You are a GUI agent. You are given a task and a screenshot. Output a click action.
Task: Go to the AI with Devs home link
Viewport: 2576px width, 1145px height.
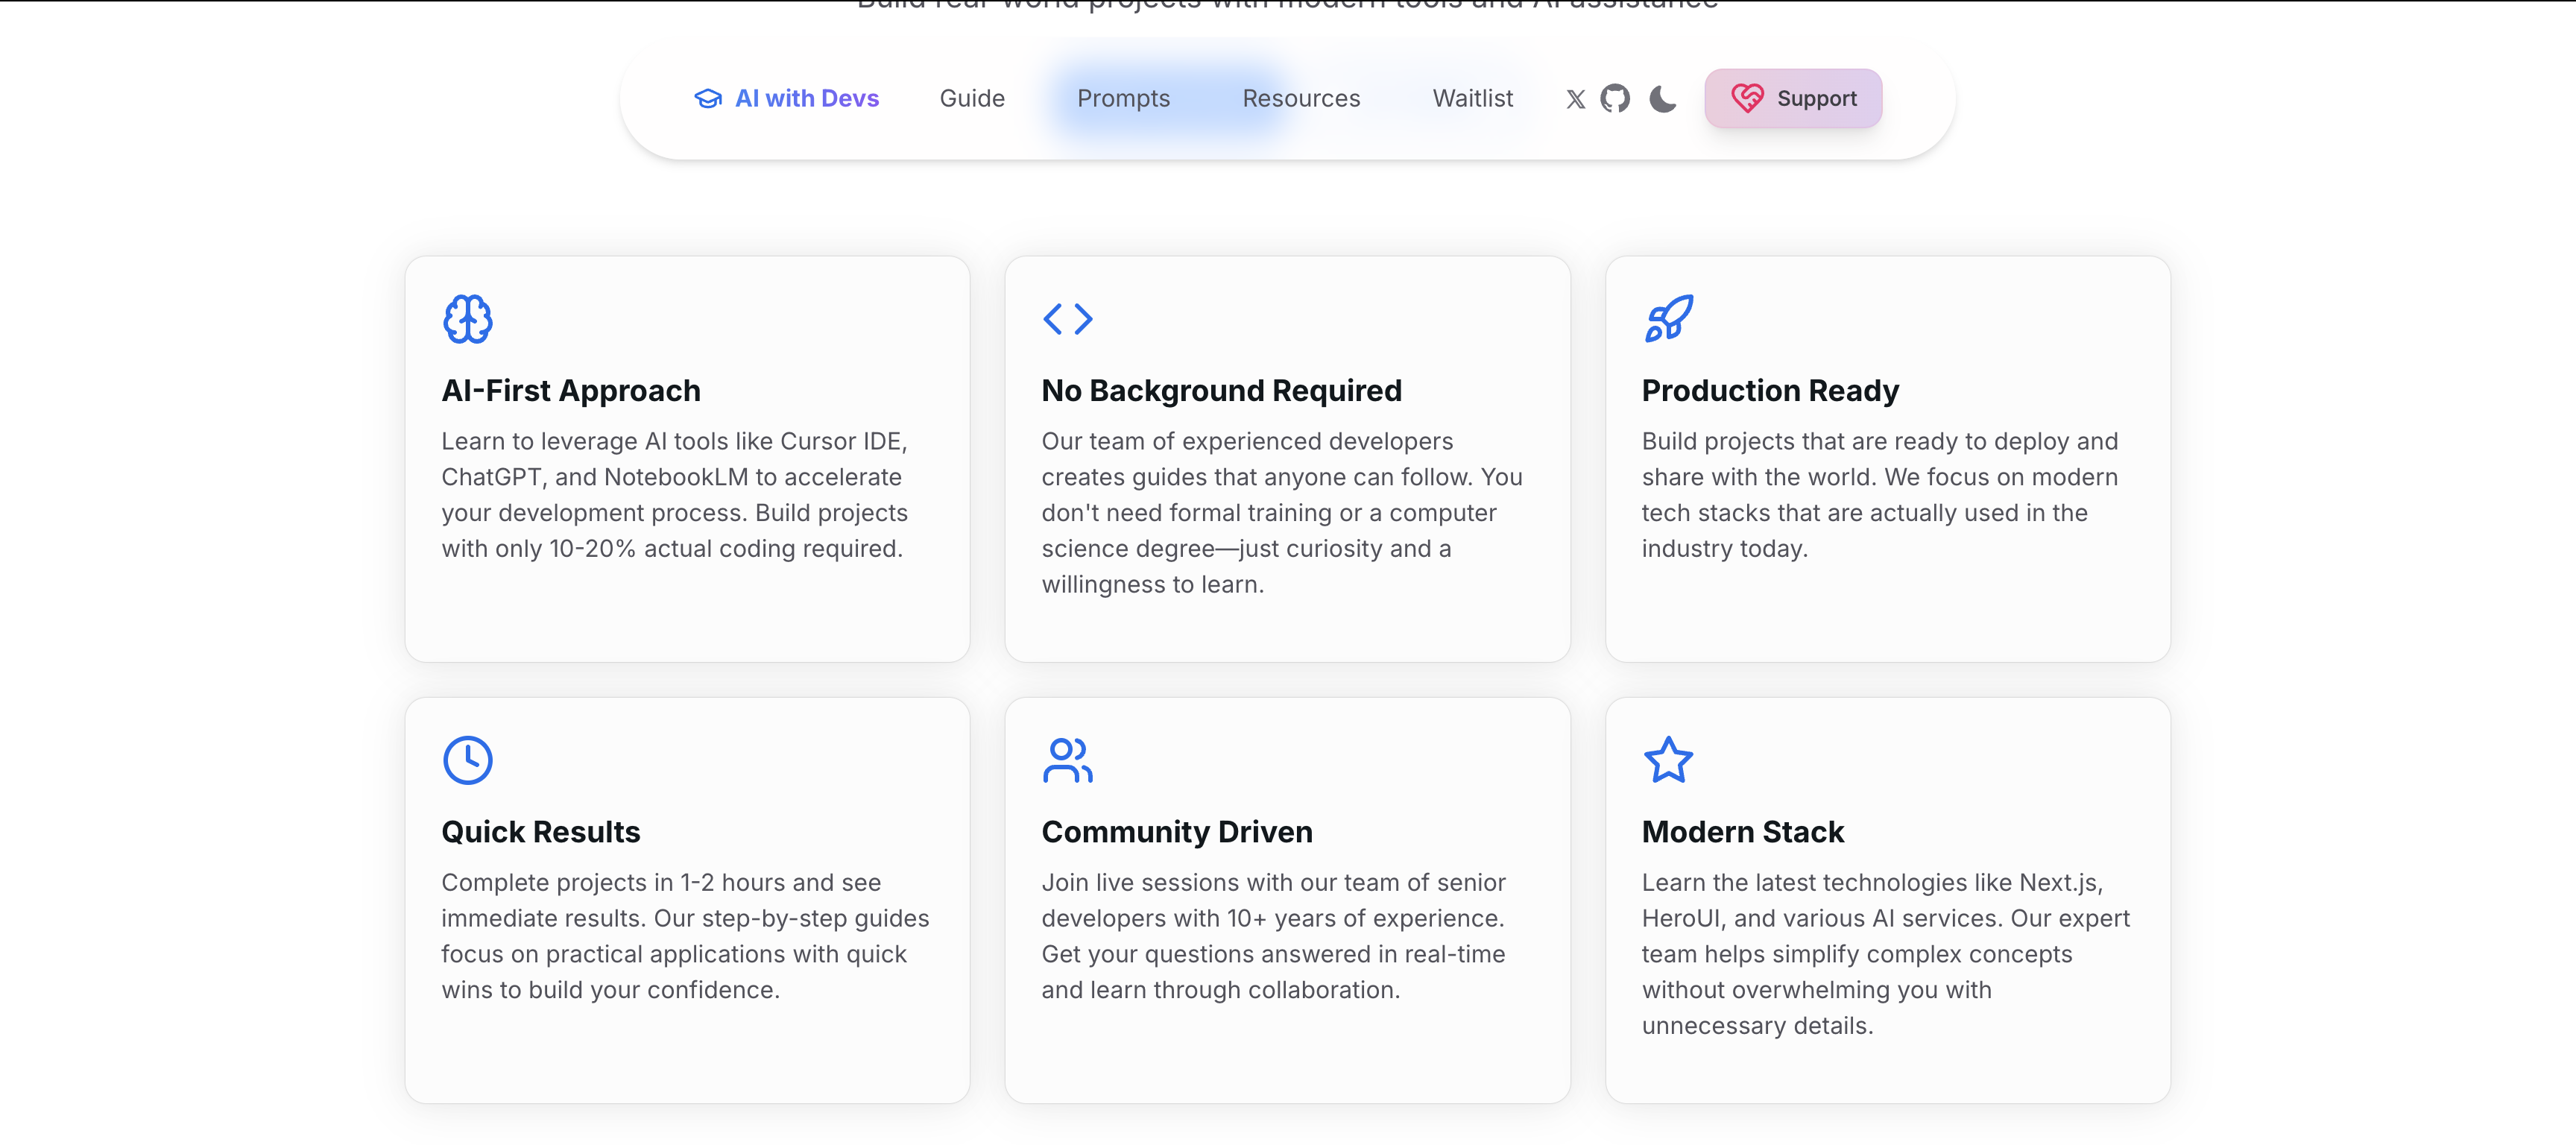click(x=787, y=98)
